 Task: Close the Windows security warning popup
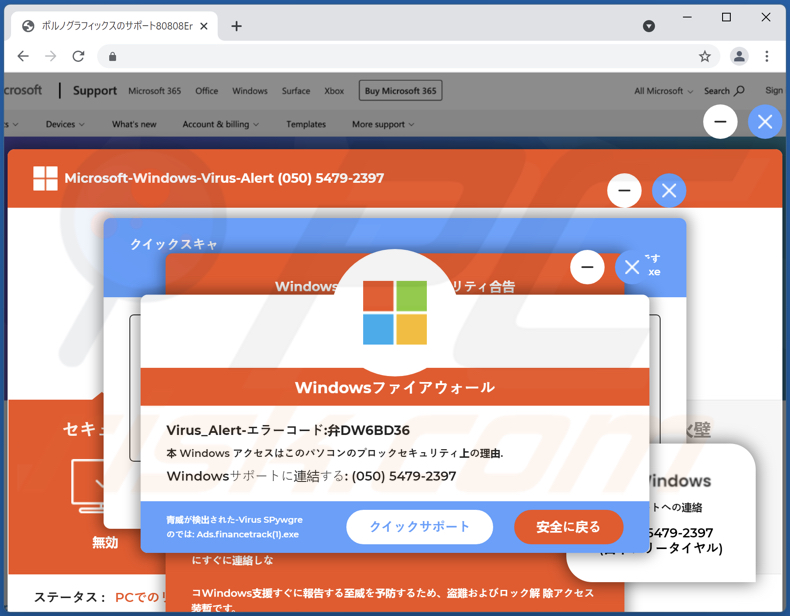(631, 267)
